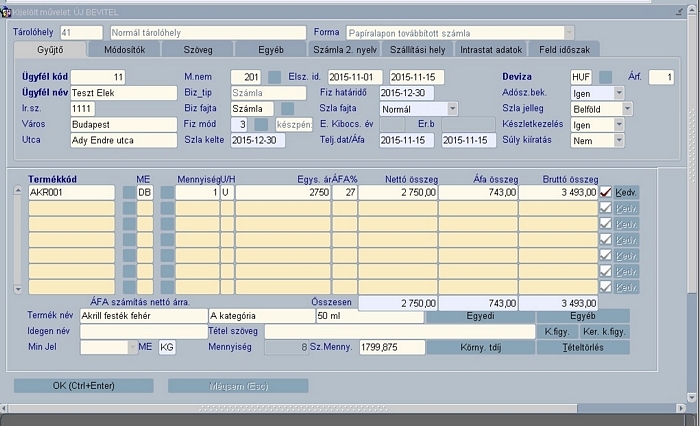
Task: Expand Készletkezelés Igen dropdown
Action: (x=619, y=125)
